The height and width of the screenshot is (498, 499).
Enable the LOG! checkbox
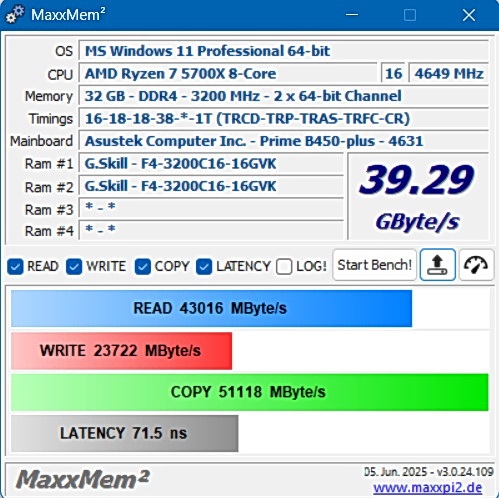[x=284, y=267]
